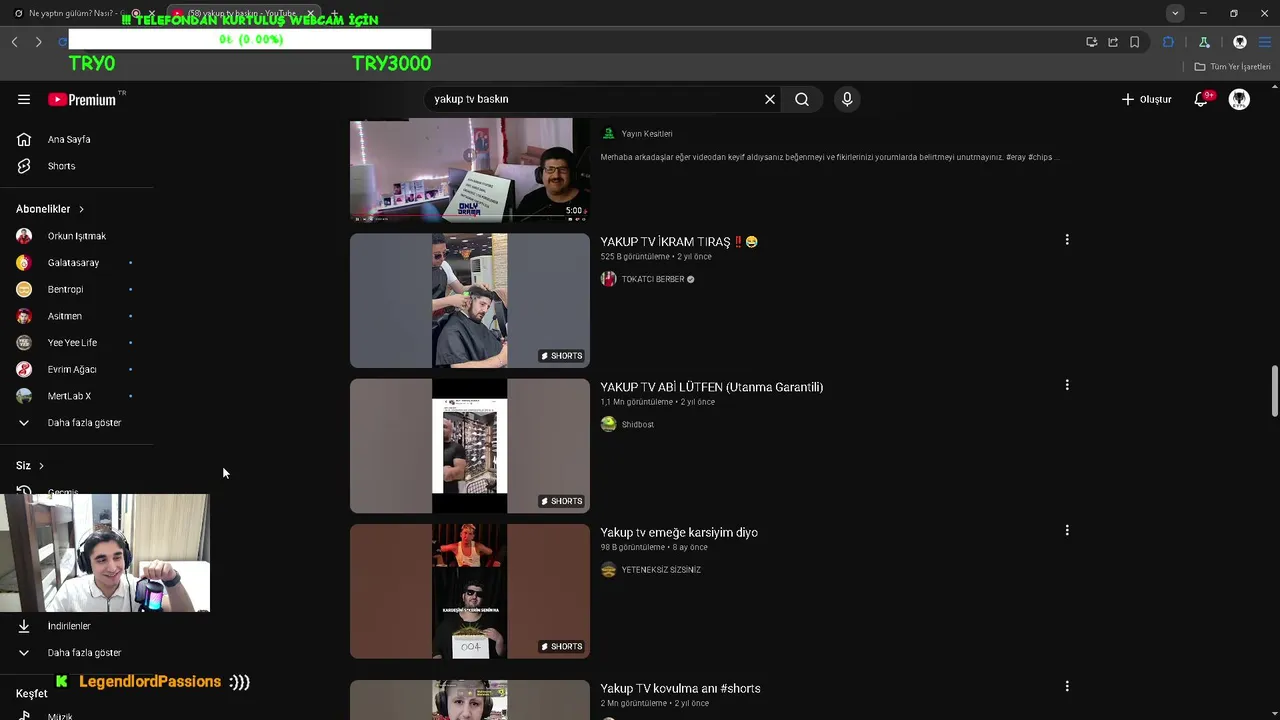The height and width of the screenshot is (720, 1280).
Task: Open title YAKUP TV ABİ LÜTFEN (Utanma Garantili)
Action: [x=712, y=387]
